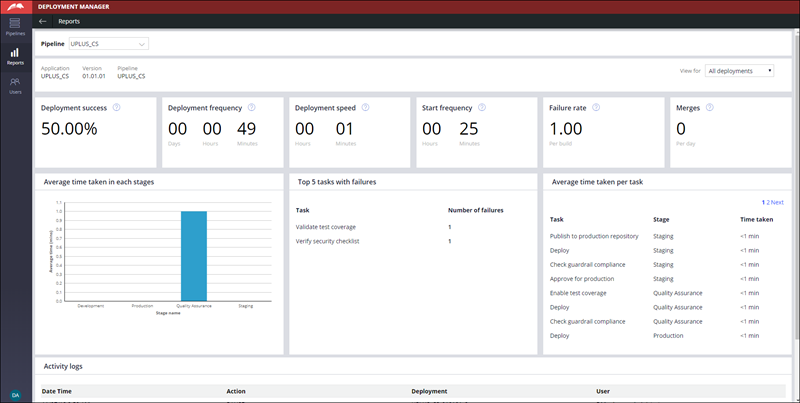800x403 pixels.
Task: Open help icon for Failure rate
Action: [595, 107]
